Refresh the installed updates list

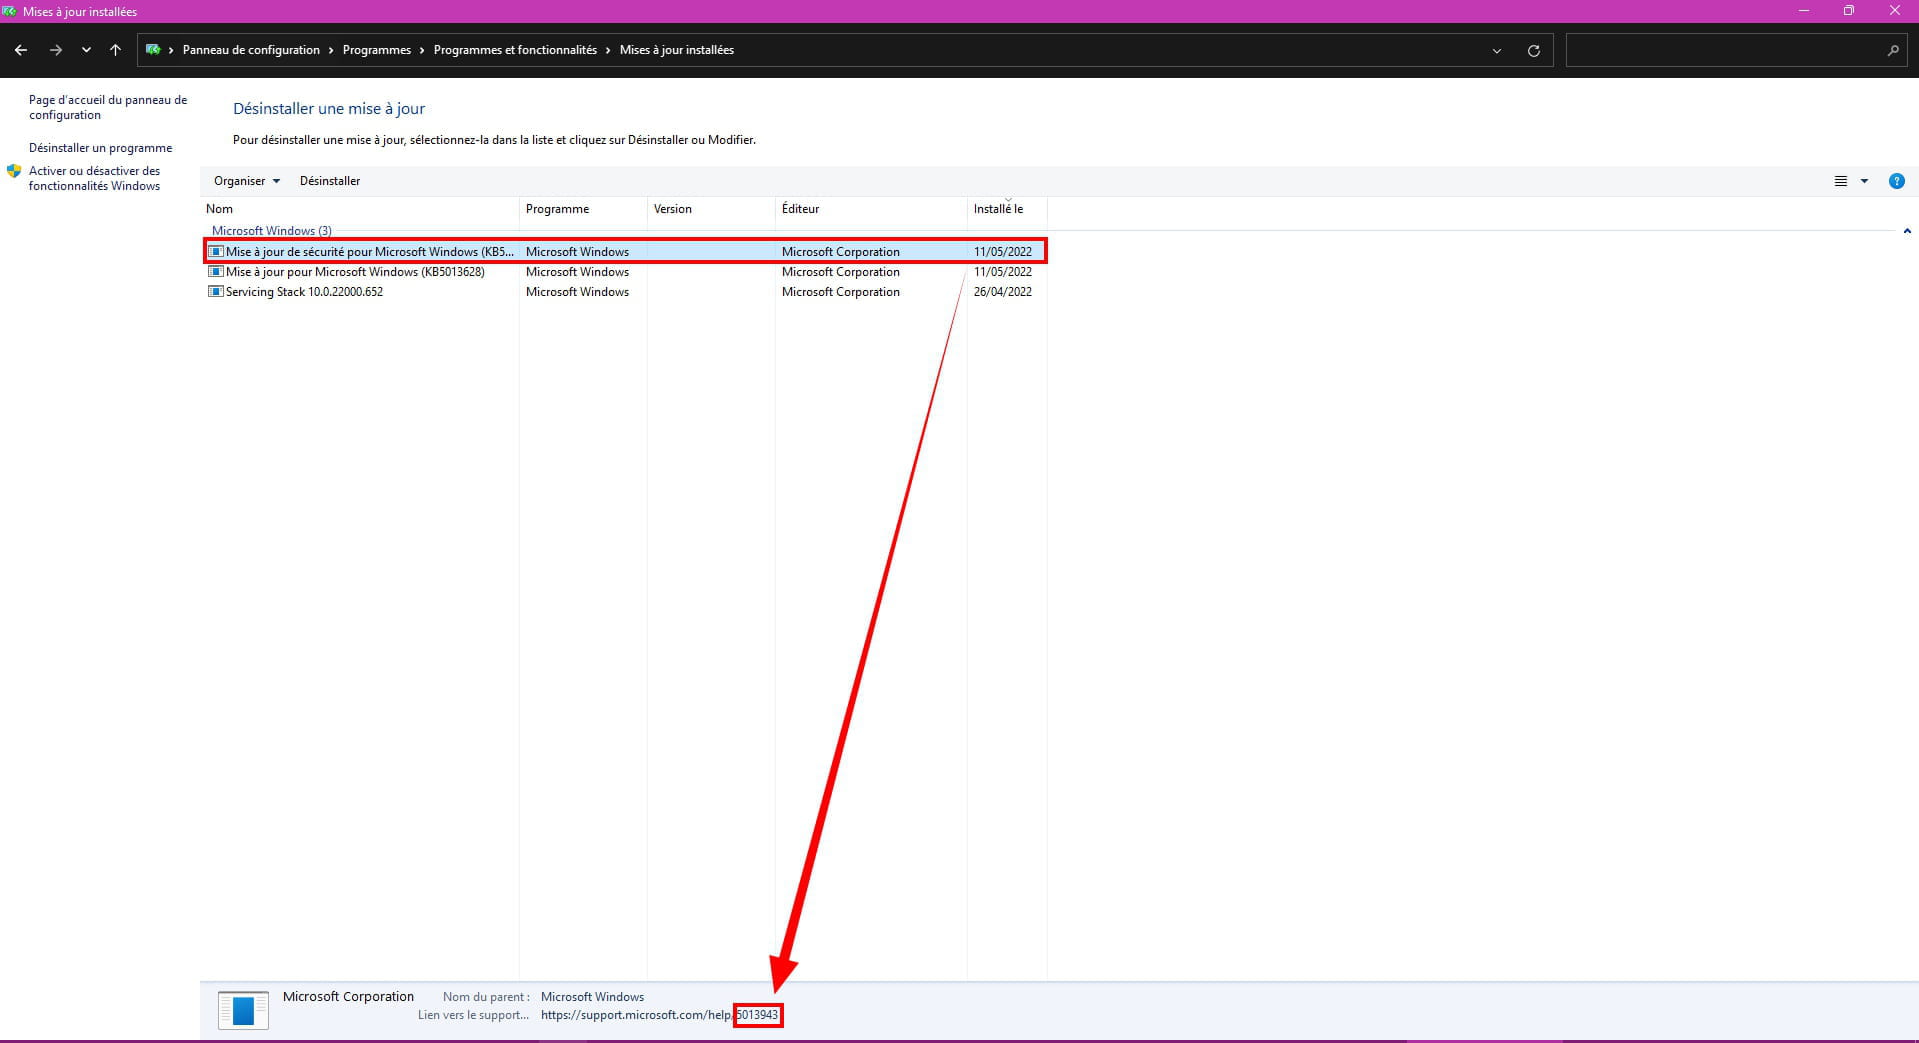click(x=1533, y=51)
